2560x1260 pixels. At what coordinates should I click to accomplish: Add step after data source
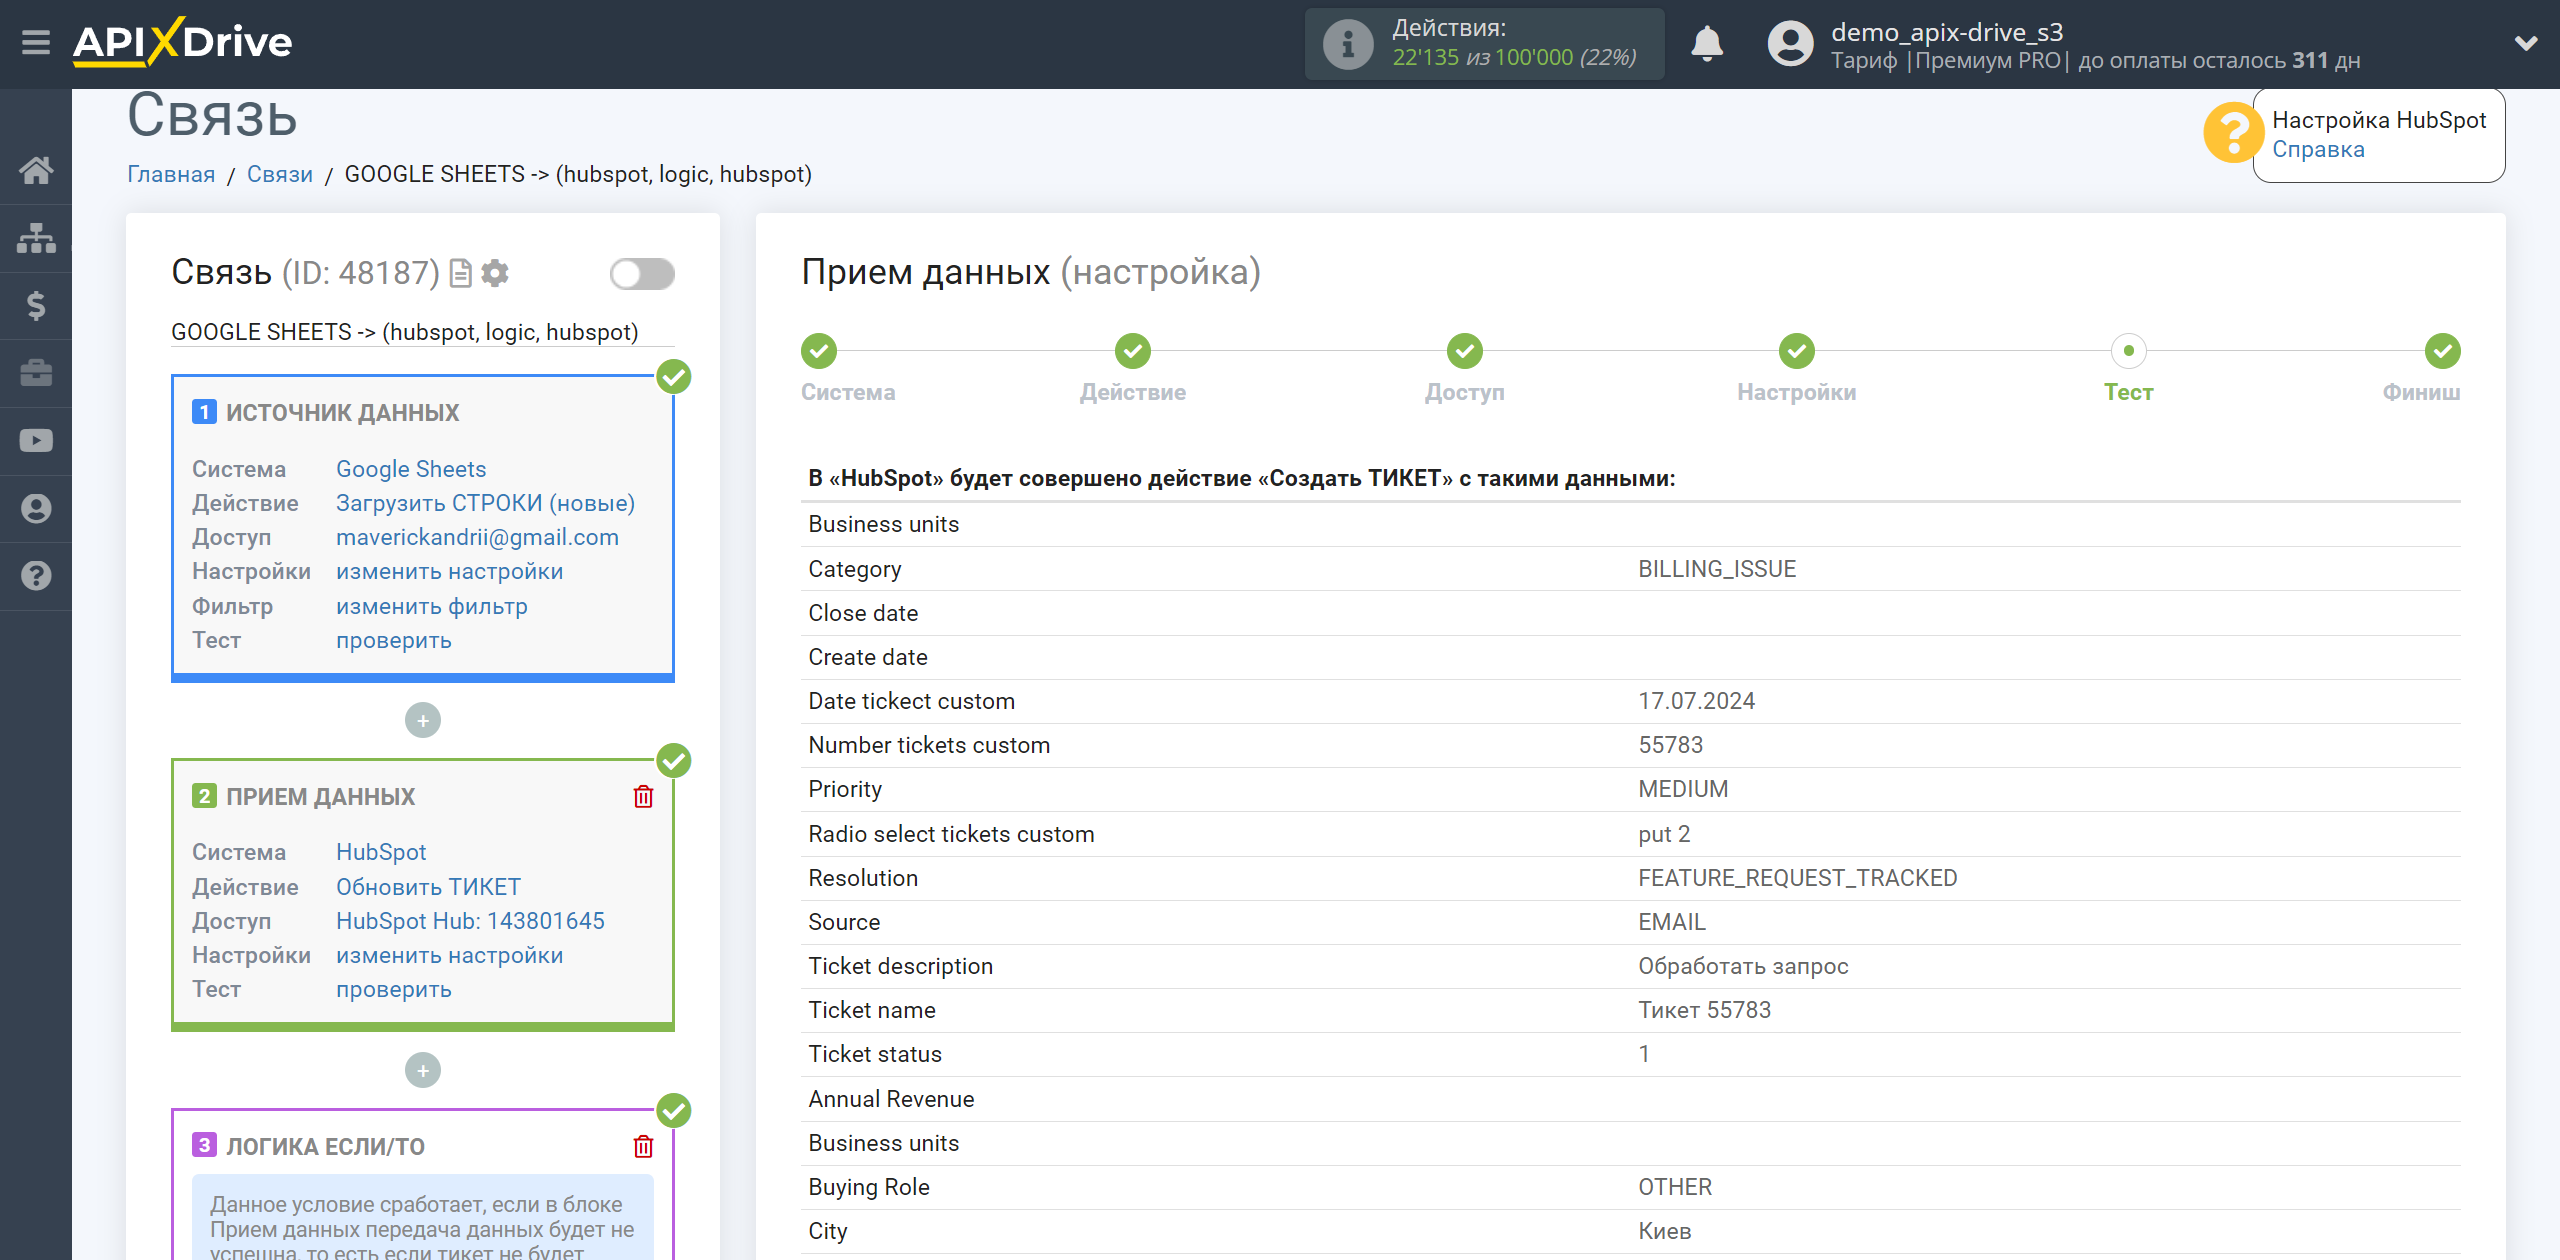(x=423, y=720)
